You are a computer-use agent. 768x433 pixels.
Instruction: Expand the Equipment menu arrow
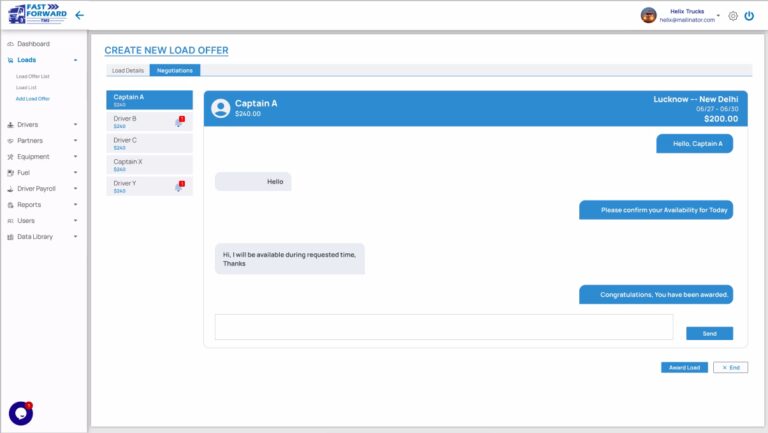point(75,157)
